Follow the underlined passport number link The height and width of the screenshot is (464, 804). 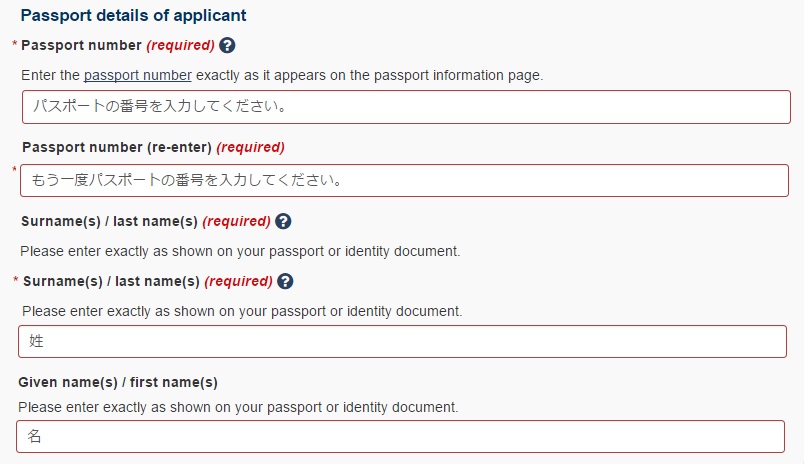pos(137,75)
